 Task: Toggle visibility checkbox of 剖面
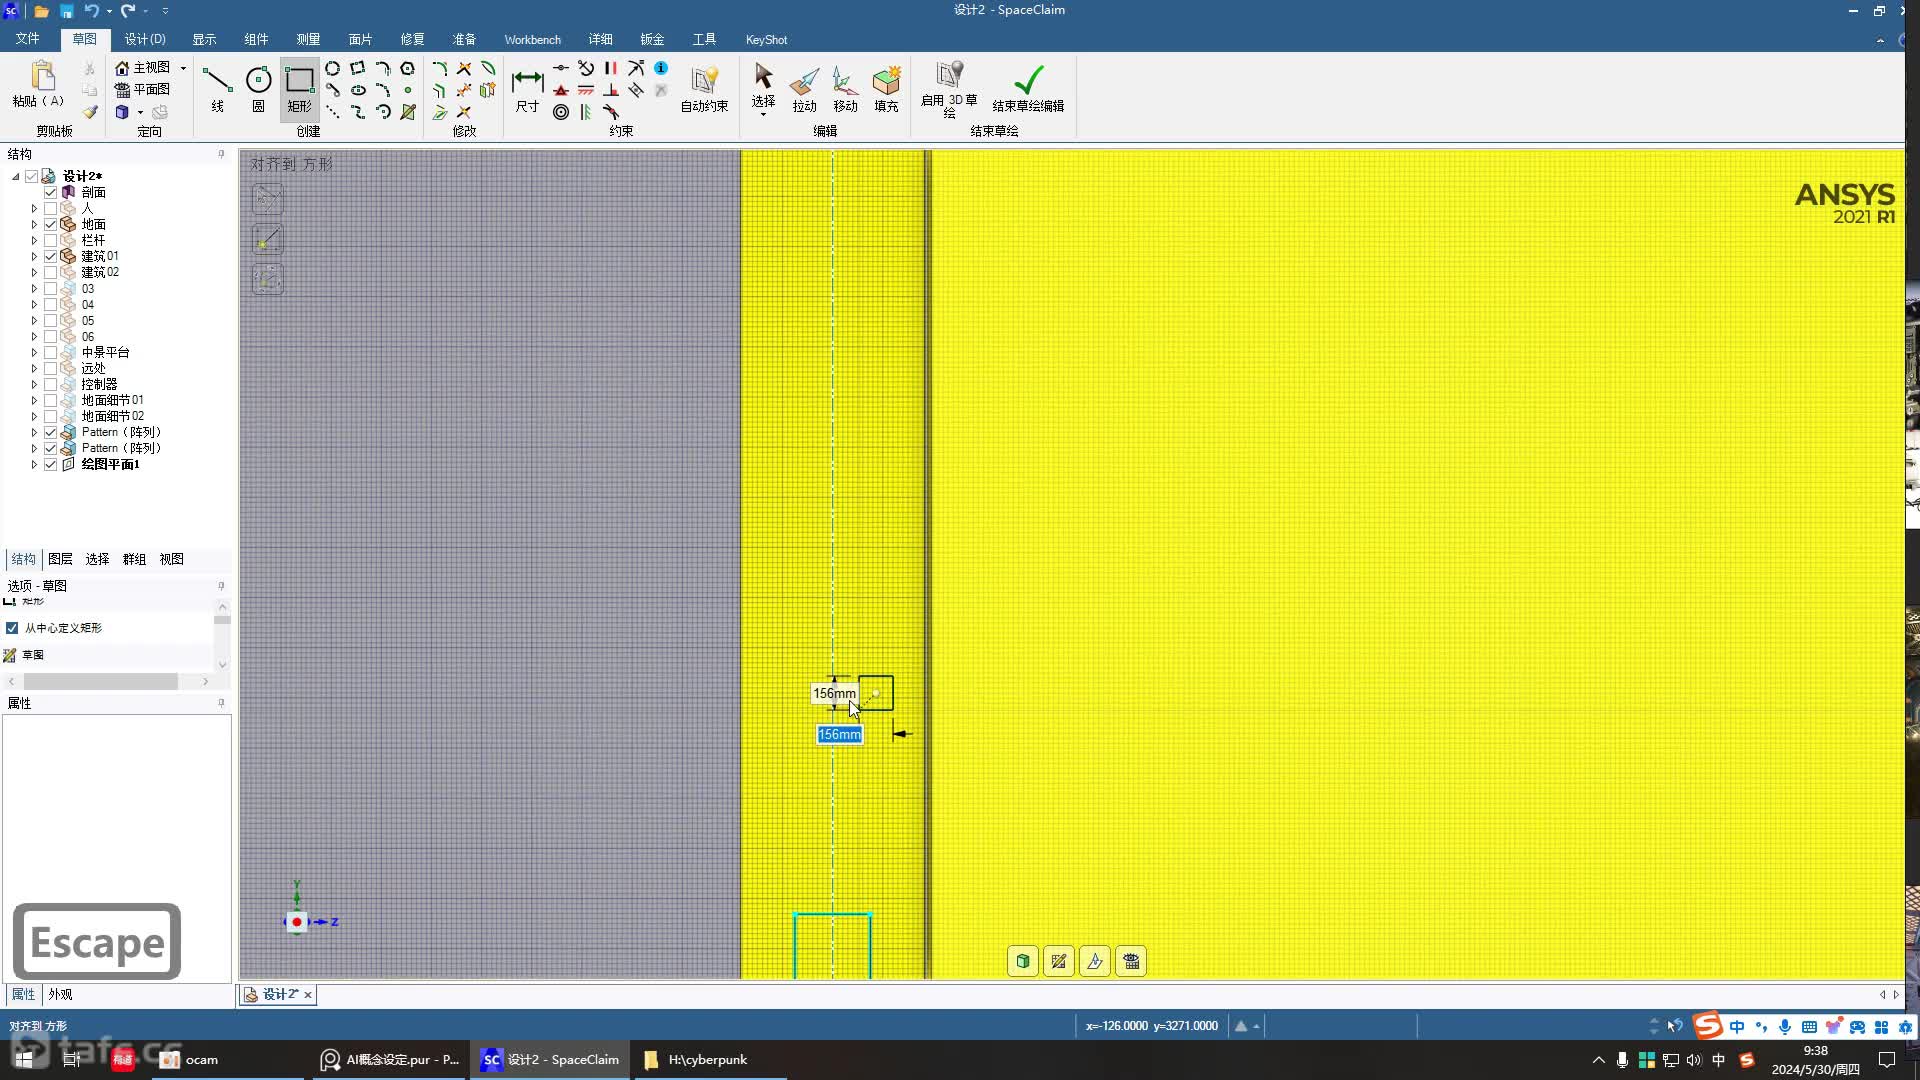tap(50, 192)
